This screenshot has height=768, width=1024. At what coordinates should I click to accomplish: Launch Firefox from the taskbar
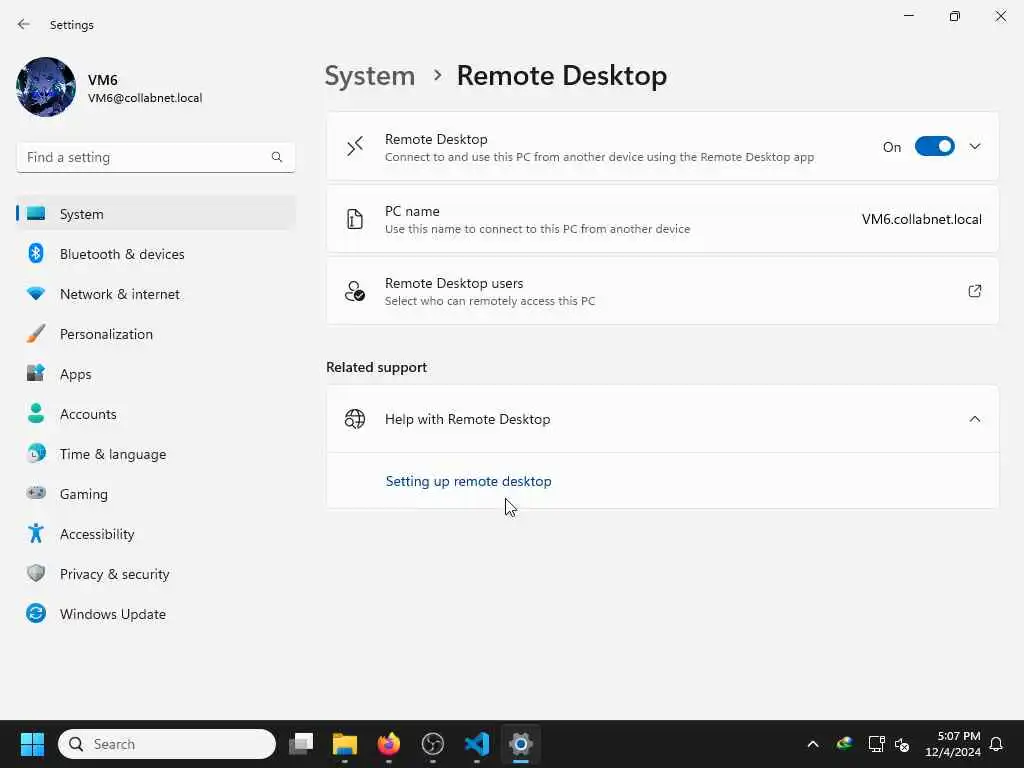click(x=389, y=744)
